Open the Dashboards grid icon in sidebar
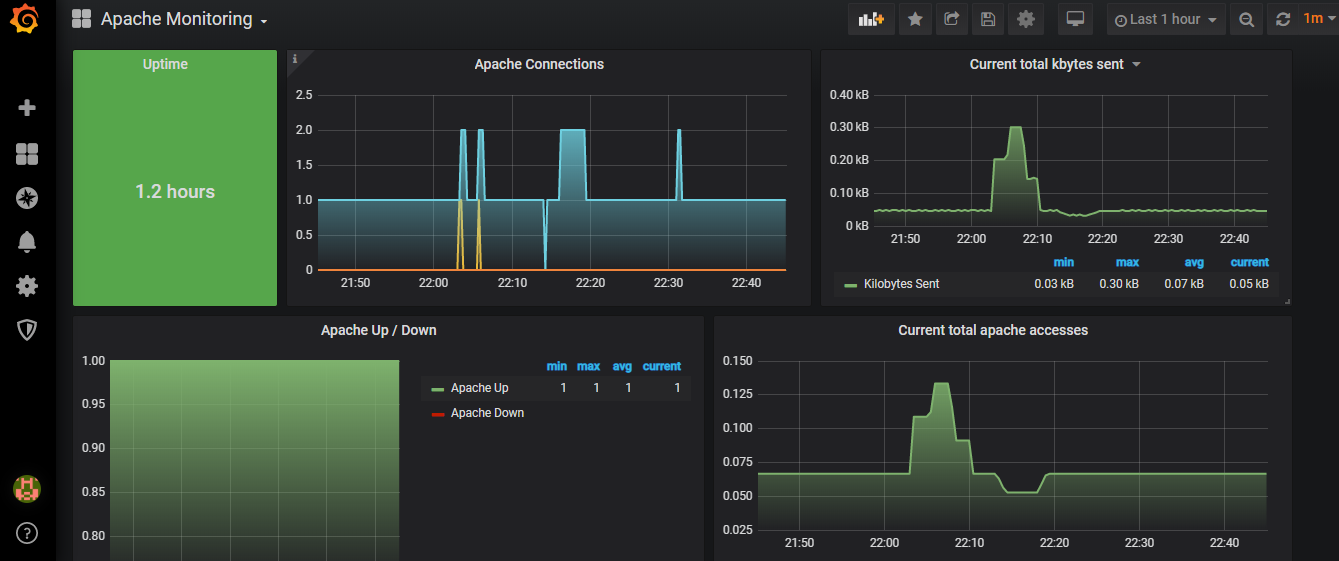 click(27, 154)
